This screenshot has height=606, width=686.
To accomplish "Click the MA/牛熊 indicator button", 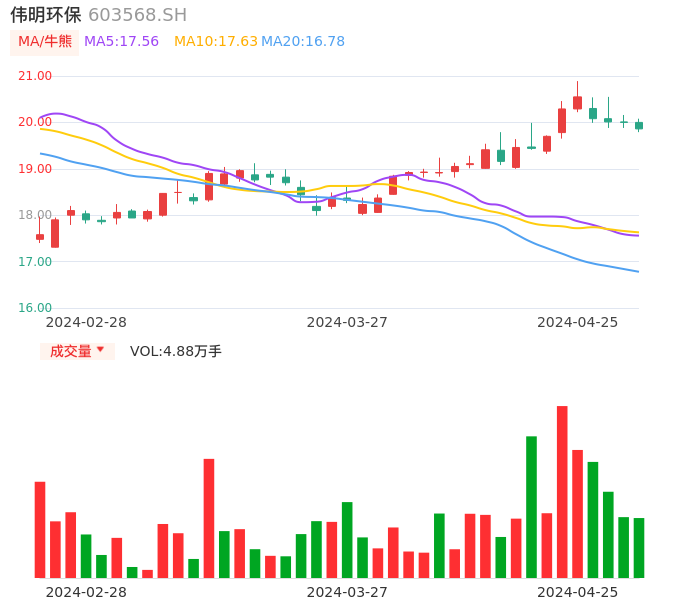I will [x=45, y=42].
